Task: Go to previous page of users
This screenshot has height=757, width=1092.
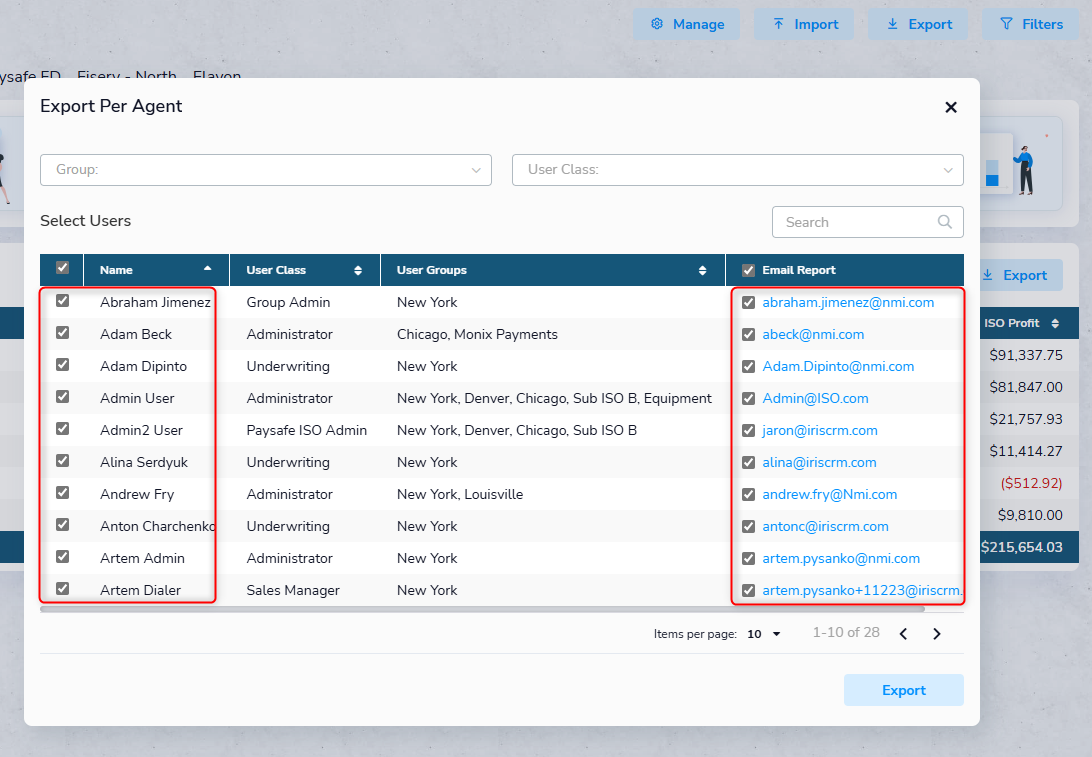Action: [903, 634]
